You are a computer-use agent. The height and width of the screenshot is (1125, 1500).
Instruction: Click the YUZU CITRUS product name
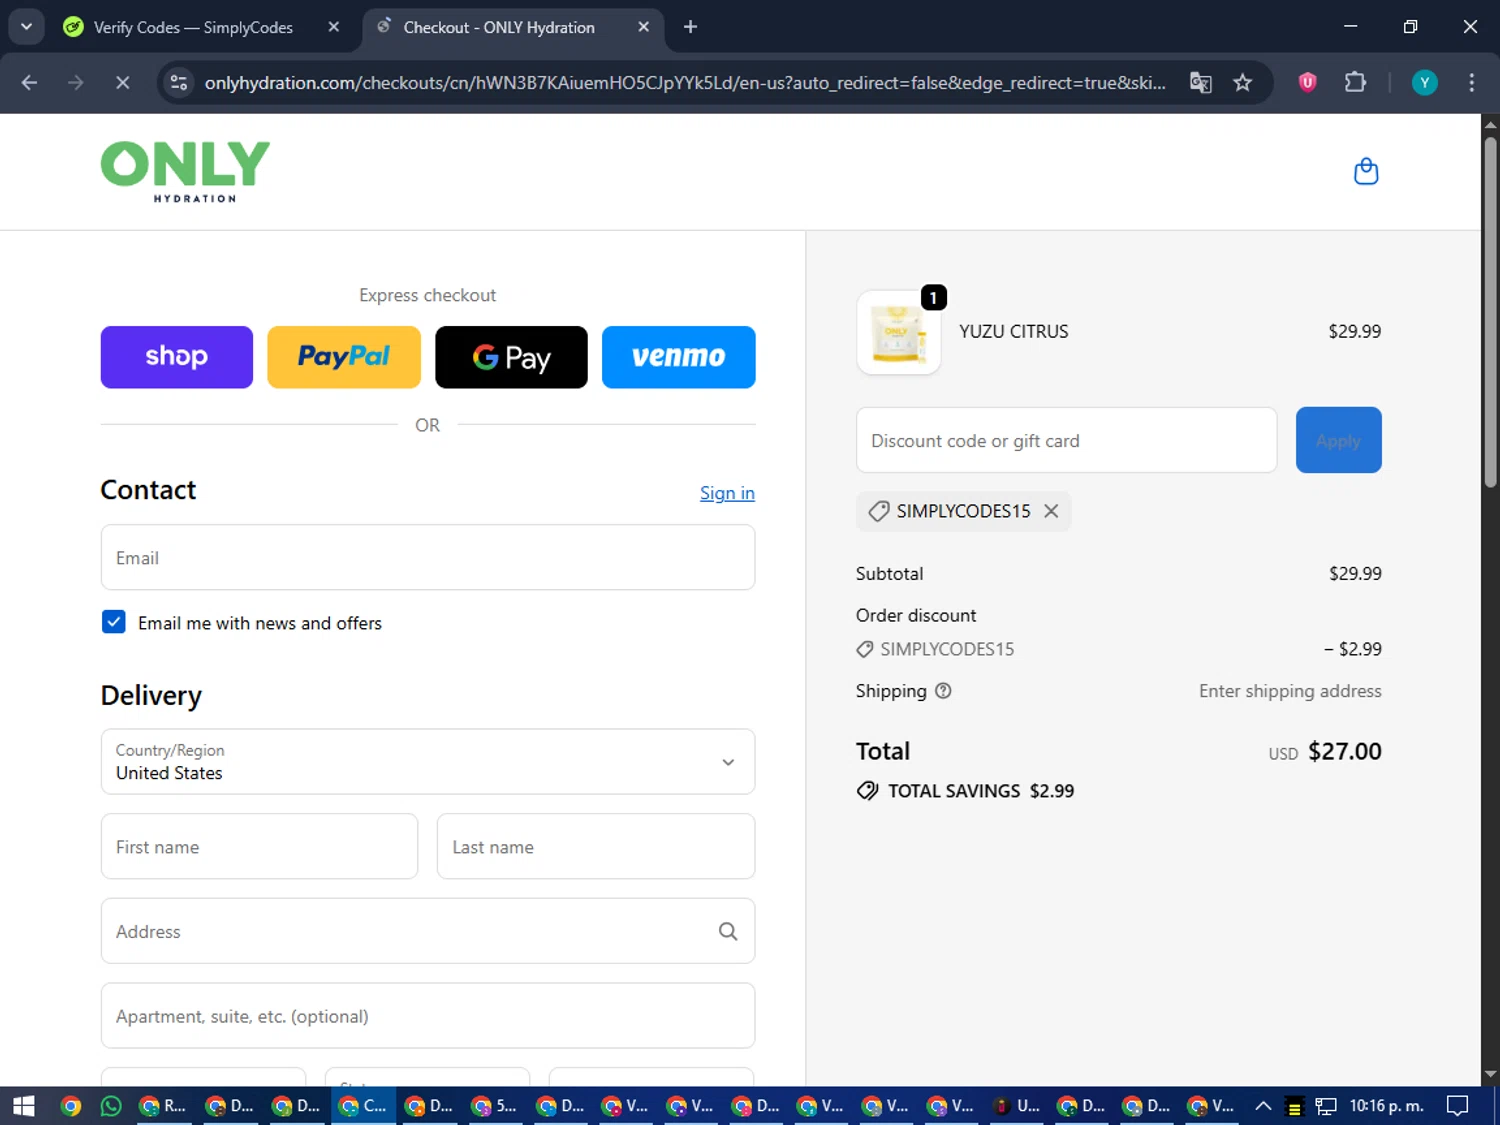tap(1013, 332)
